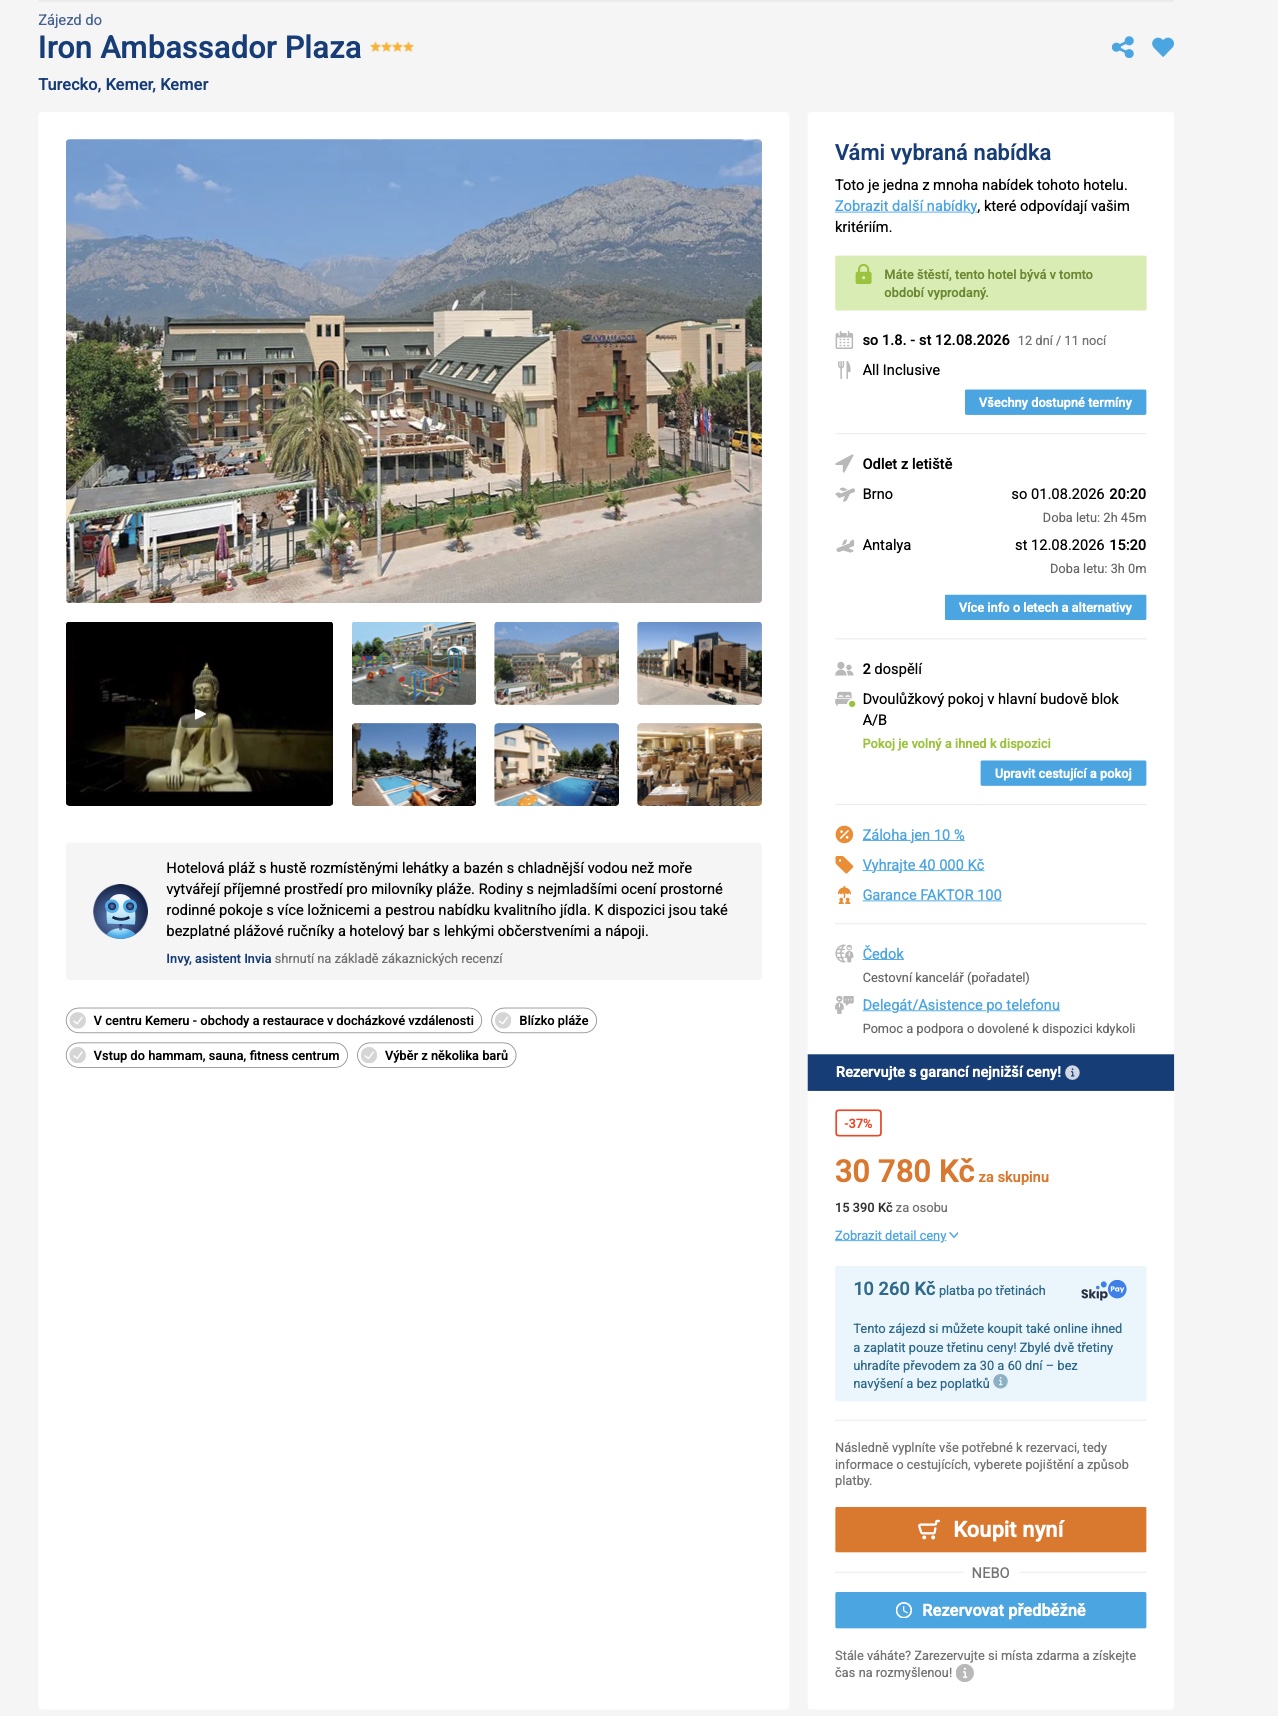Click the bed icon beside room type
The height and width of the screenshot is (1716, 1278).
(x=844, y=699)
